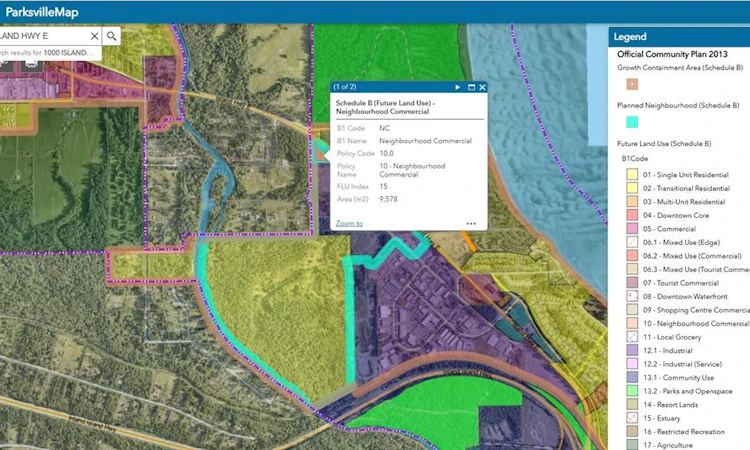Image resolution: width=750 pixels, height=450 pixels.
Task: Click the 04 - Downtown Core swatch
Action: click(x=632, y=215)
